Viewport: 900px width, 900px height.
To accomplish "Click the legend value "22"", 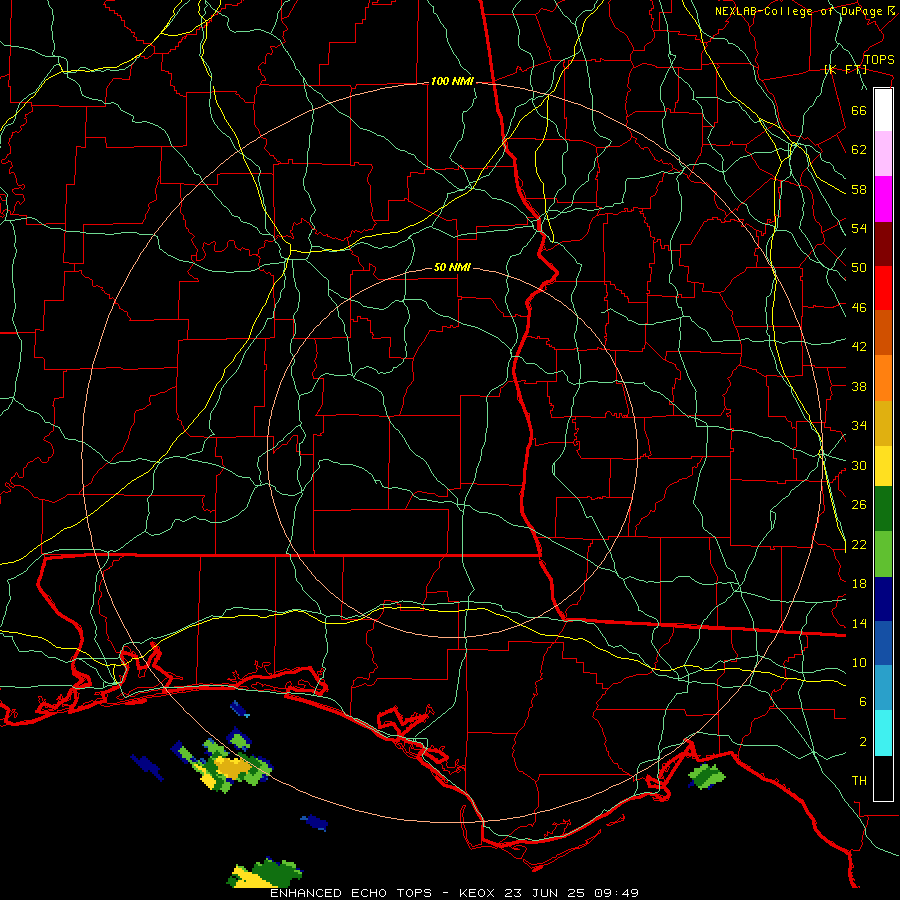I will 859,545.
